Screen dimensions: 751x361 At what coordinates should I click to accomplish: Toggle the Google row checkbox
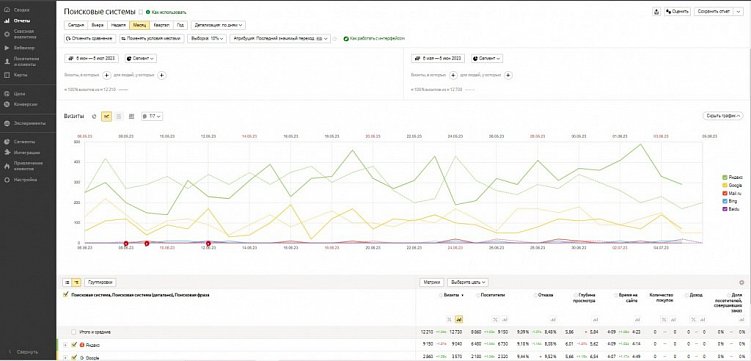pos(73,357)
